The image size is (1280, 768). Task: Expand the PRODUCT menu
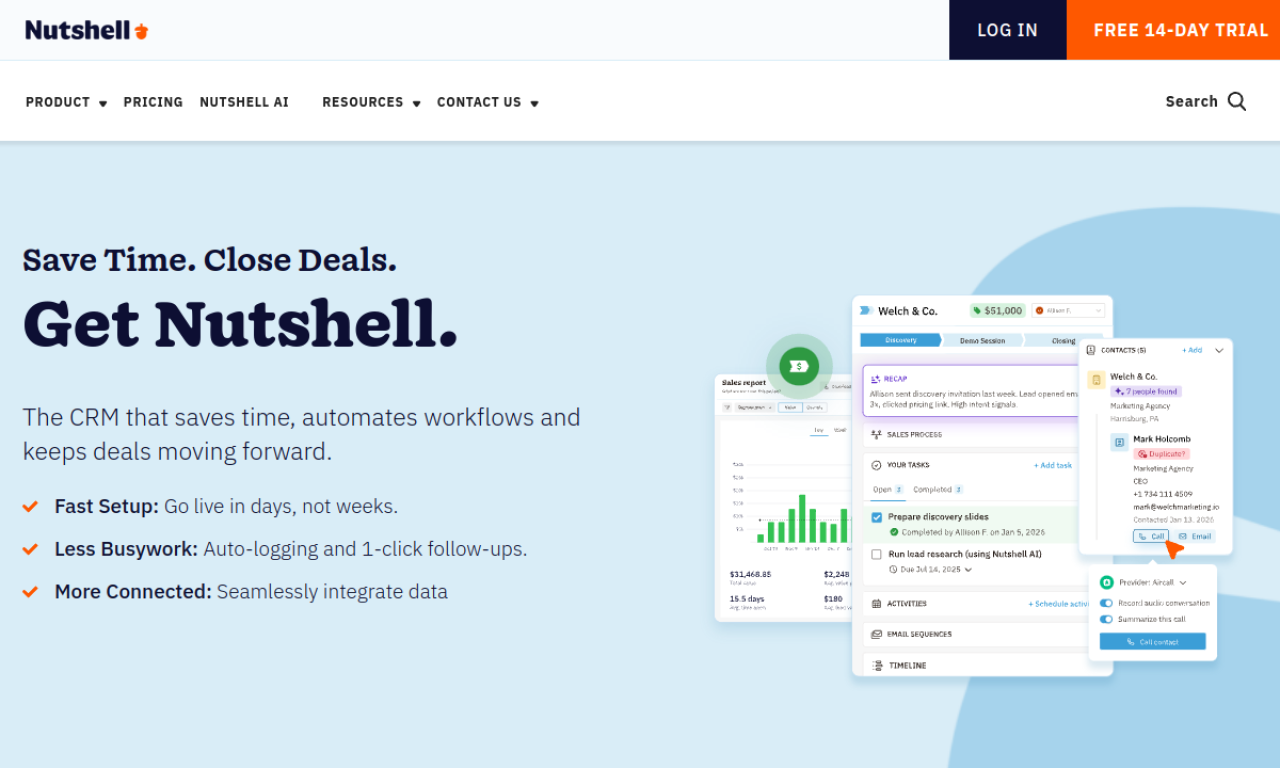point(66,102)
